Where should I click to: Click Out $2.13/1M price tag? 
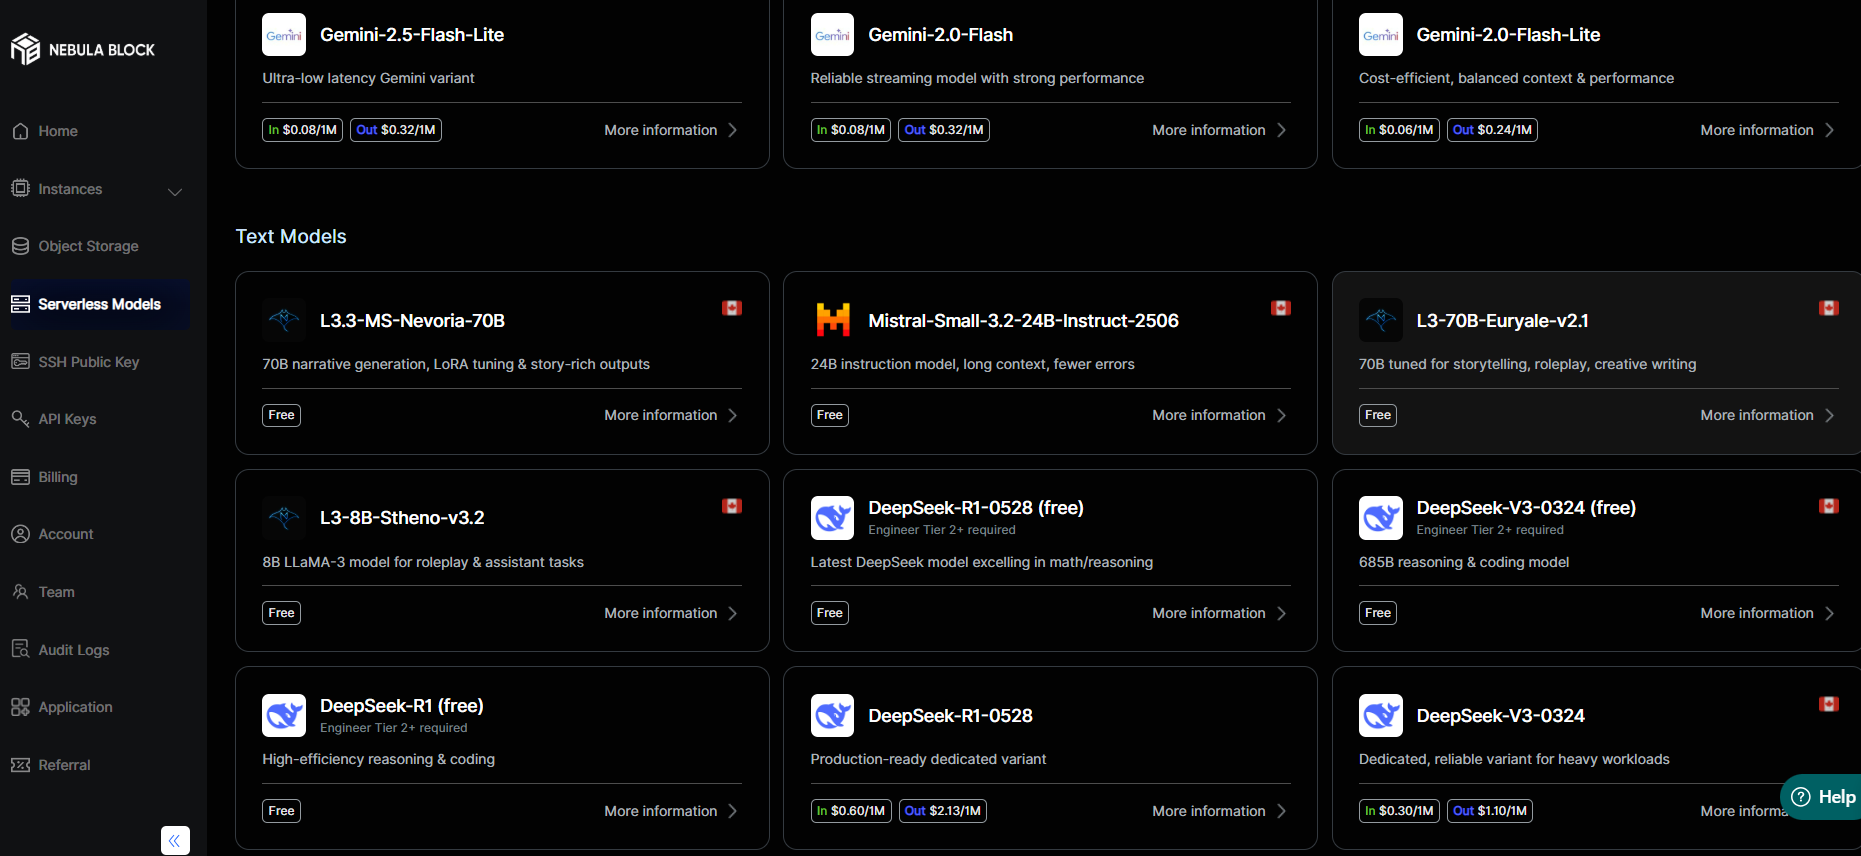tap(942, 811)
